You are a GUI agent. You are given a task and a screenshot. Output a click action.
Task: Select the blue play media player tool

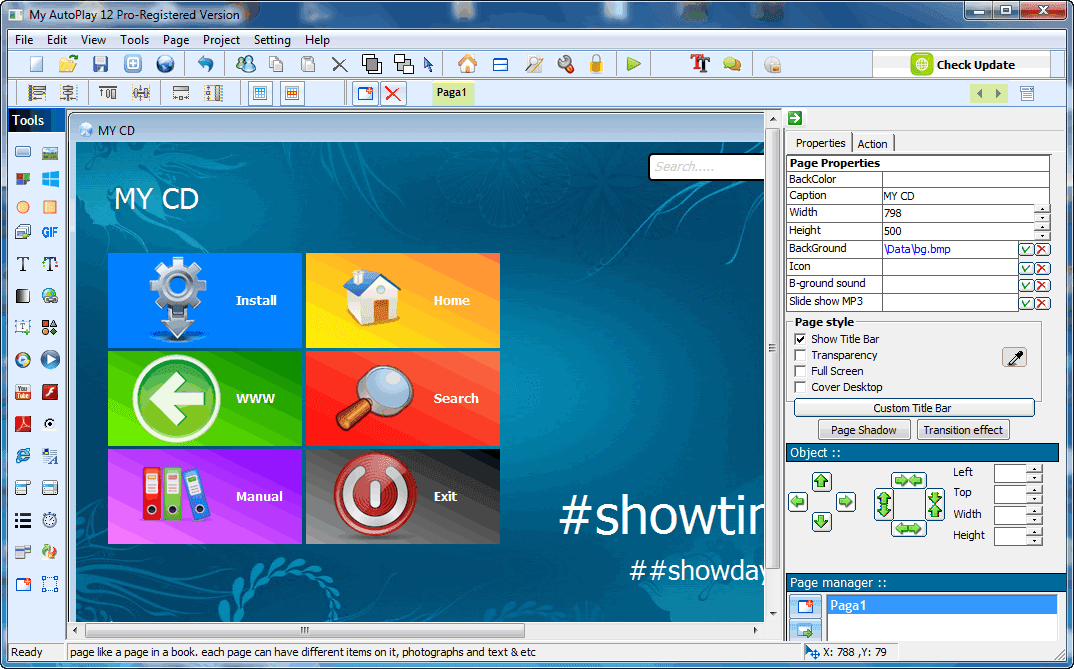pos(49,359)
